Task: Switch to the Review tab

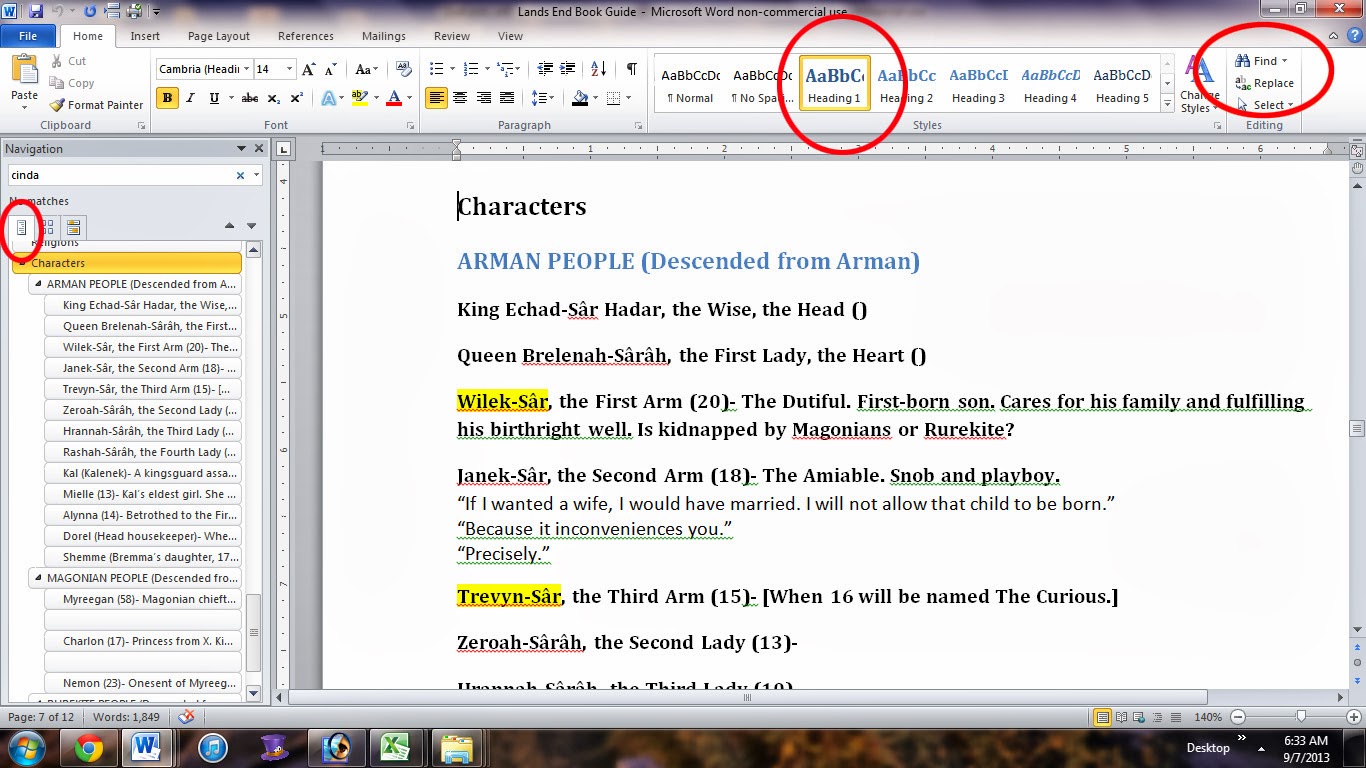Action: pos(452,36)
